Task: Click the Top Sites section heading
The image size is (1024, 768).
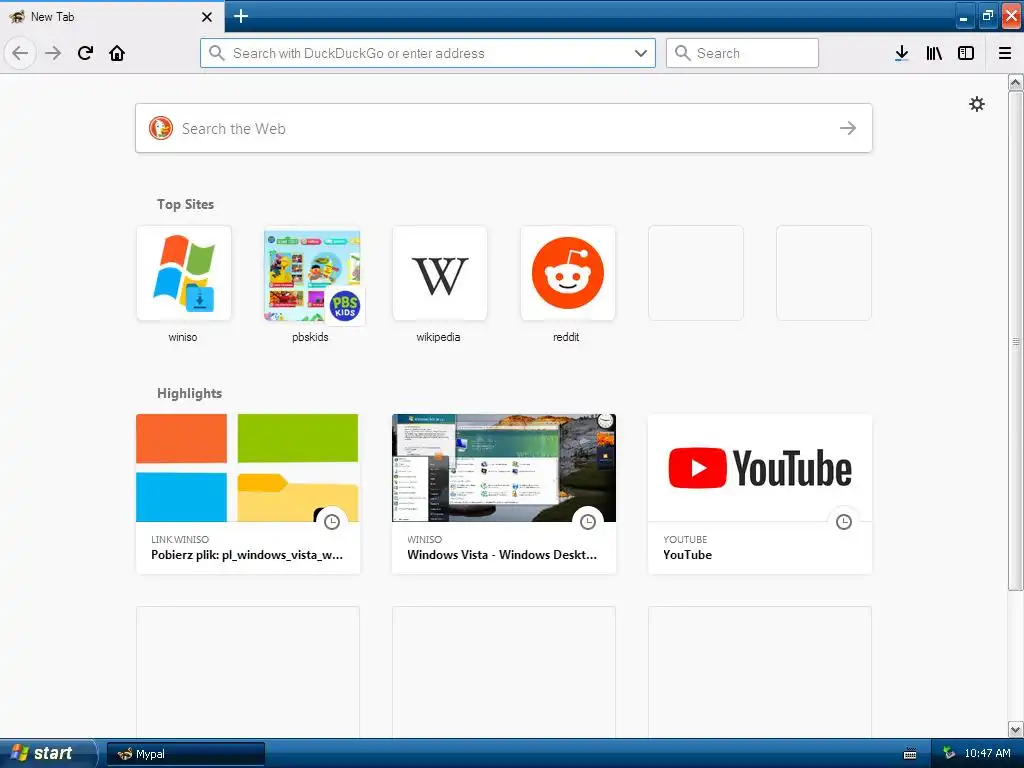Action: 185,204
